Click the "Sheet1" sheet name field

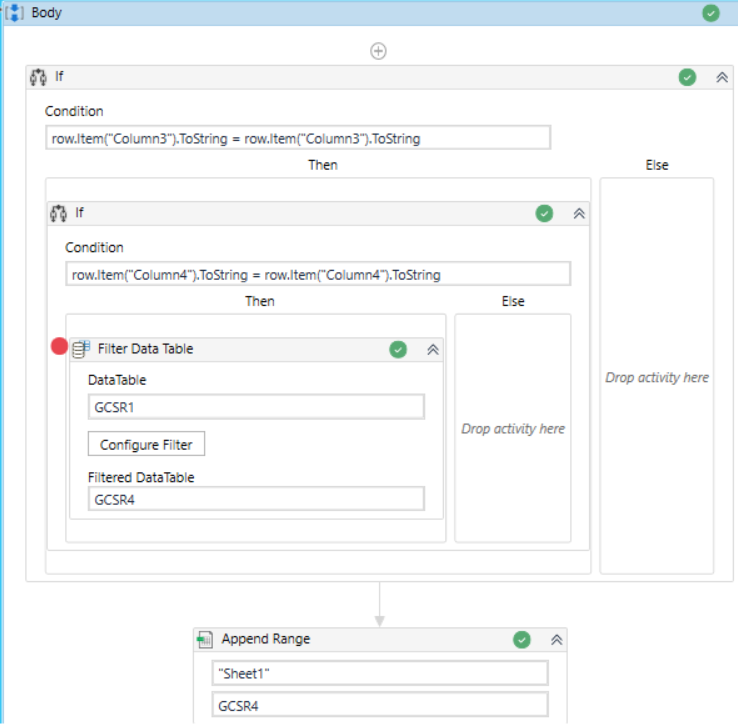pos(380,673)
